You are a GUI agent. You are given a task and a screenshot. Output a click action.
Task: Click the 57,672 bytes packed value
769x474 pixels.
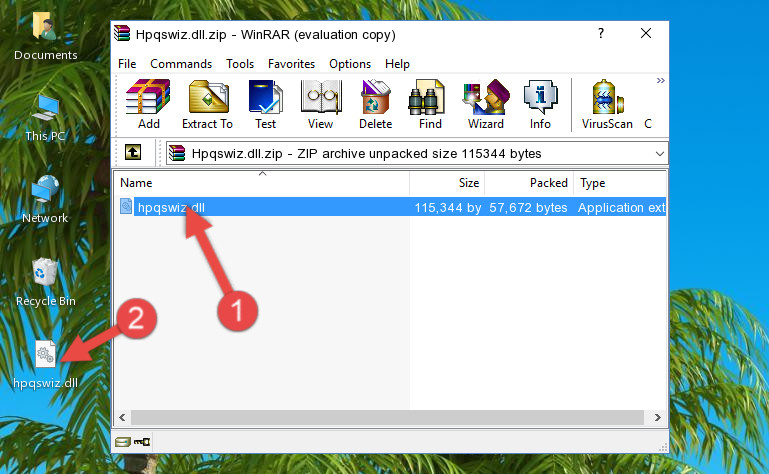pos(528,208)
